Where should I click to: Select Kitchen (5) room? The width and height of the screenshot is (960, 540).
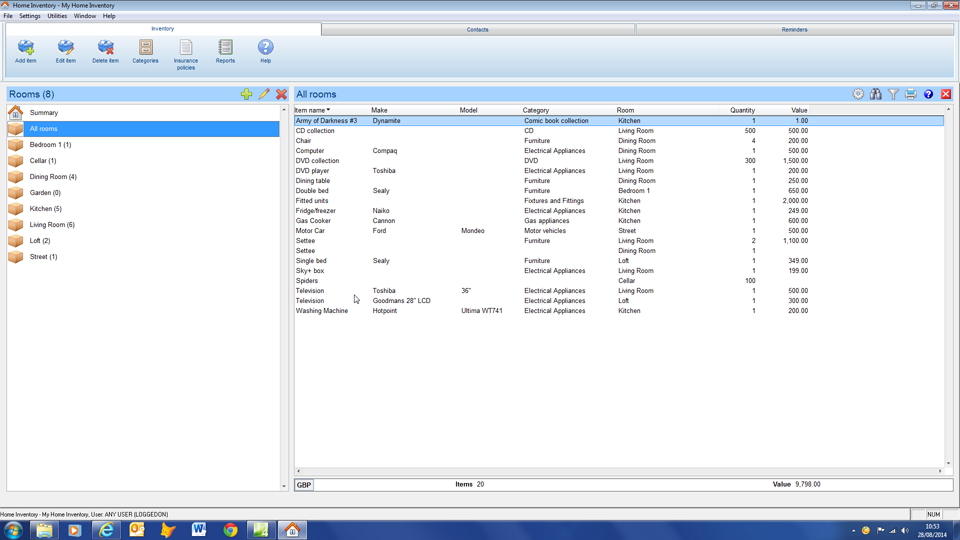pos(143,209)
